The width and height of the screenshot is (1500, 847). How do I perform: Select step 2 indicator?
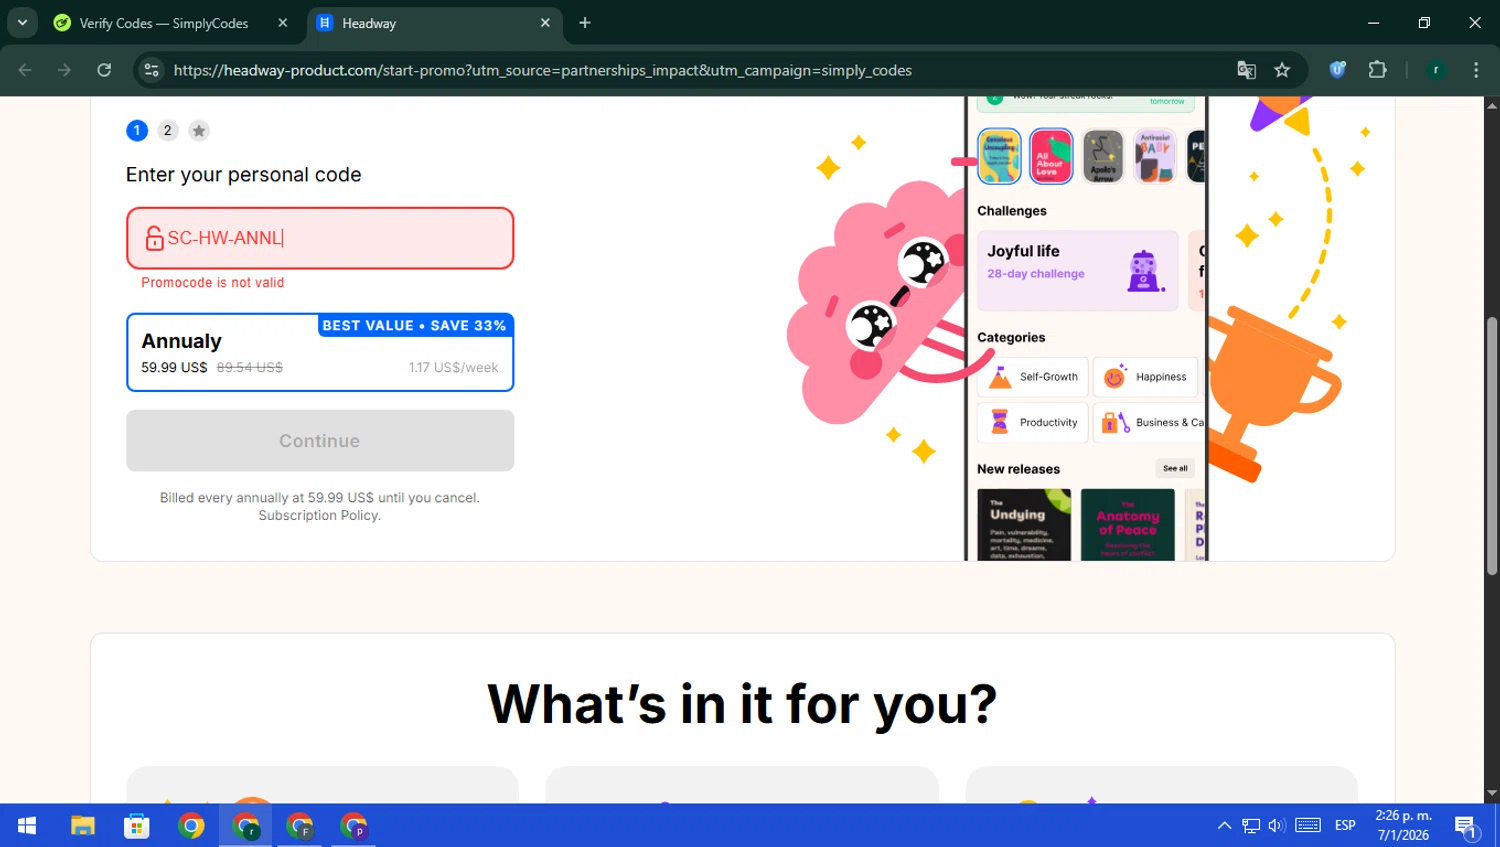pyautogui.click(x=168, y=130)
